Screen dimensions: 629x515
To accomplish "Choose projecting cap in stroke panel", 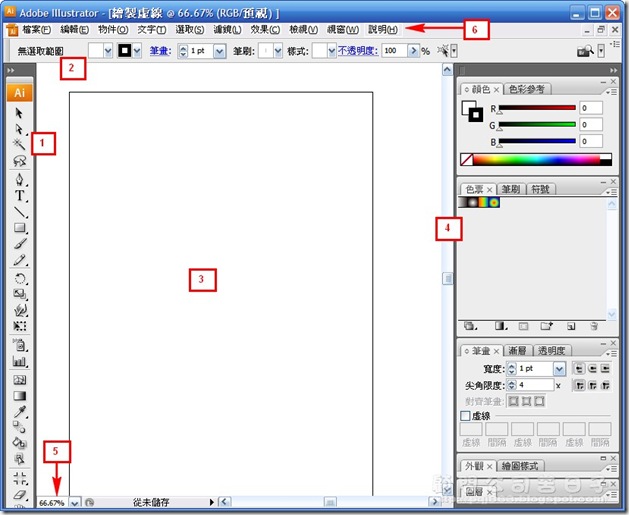I will coord(605,368).
